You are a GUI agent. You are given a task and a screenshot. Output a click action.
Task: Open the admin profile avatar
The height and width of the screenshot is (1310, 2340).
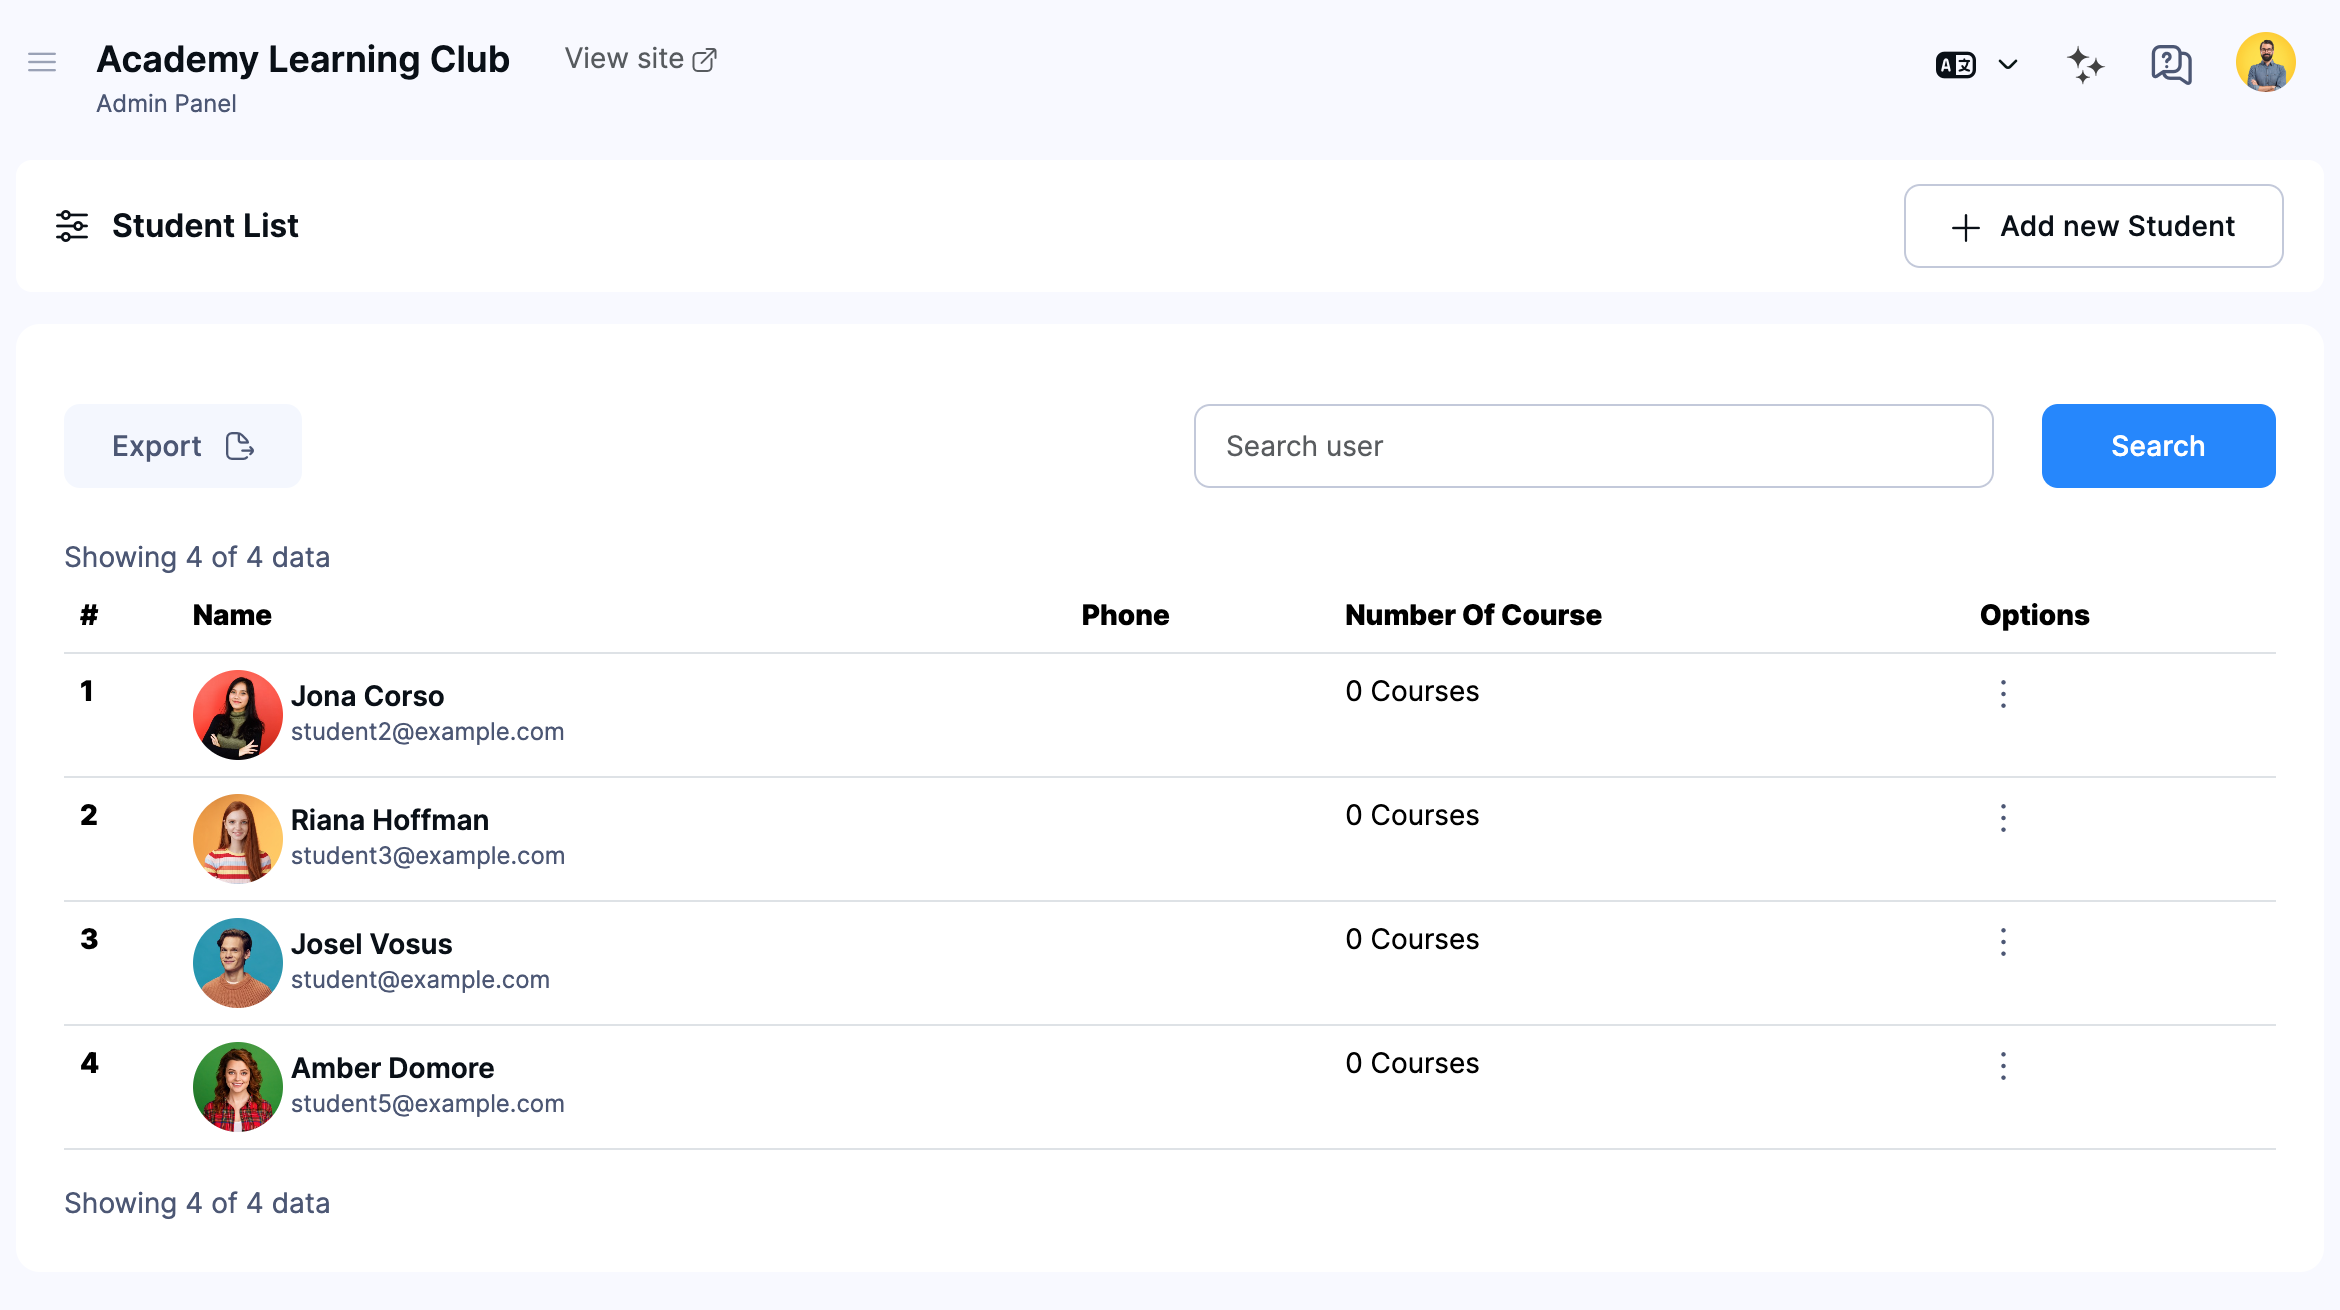2264,62
